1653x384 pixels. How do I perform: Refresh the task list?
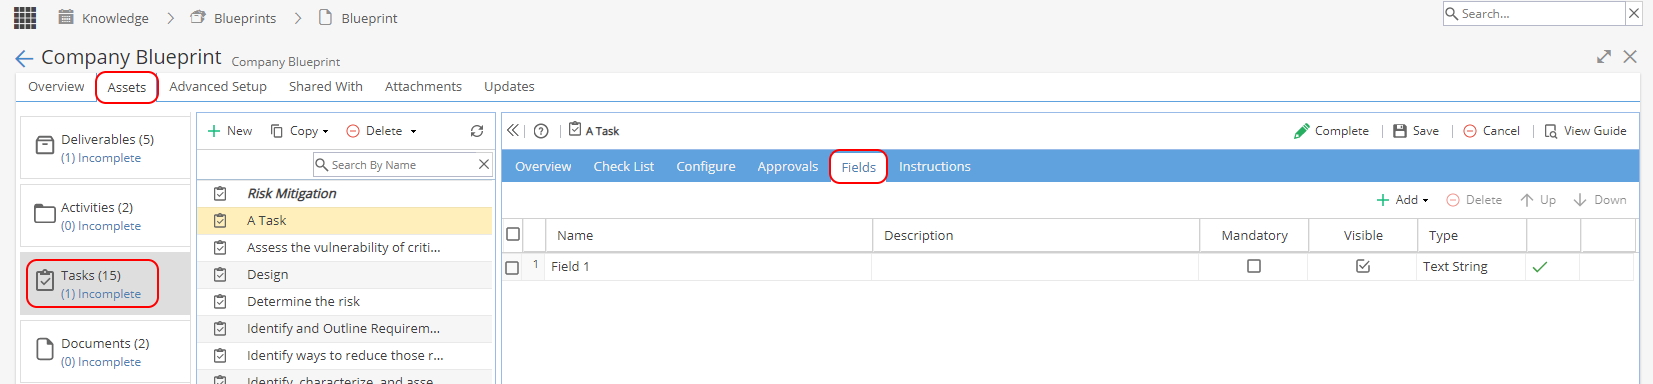tap(477, 131)
